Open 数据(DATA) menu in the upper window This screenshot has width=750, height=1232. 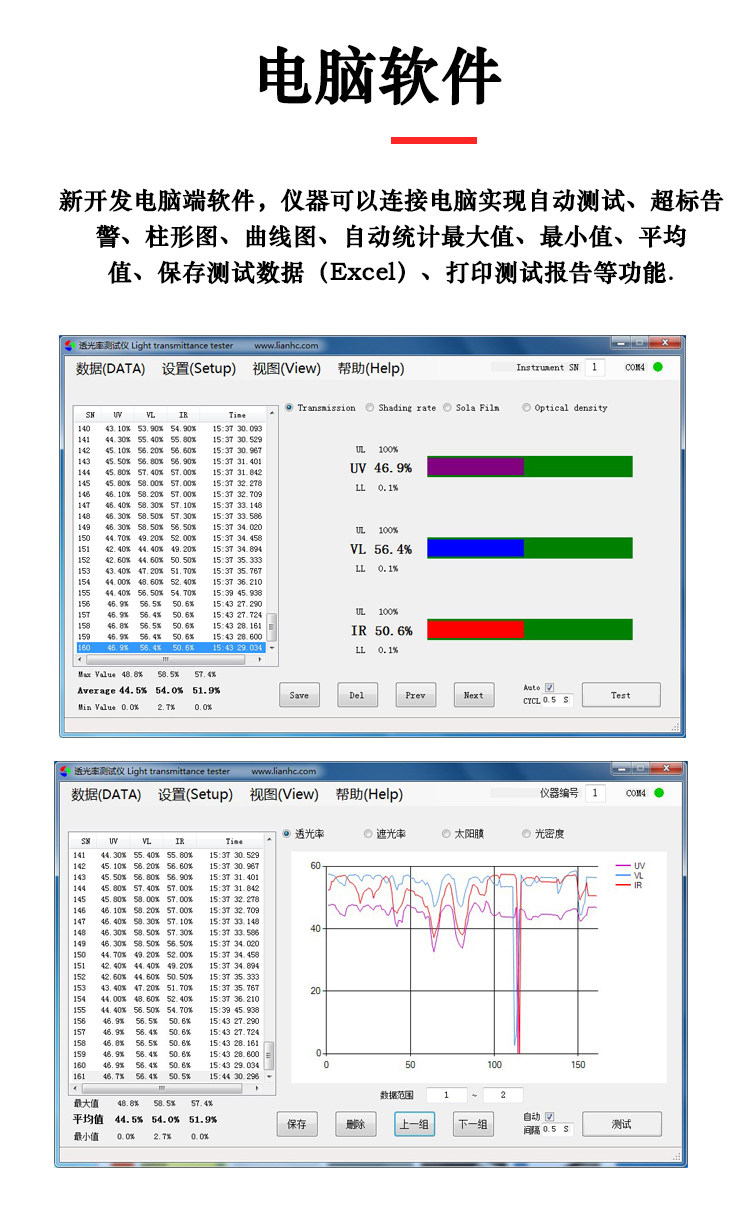click(x=110, y=369)
